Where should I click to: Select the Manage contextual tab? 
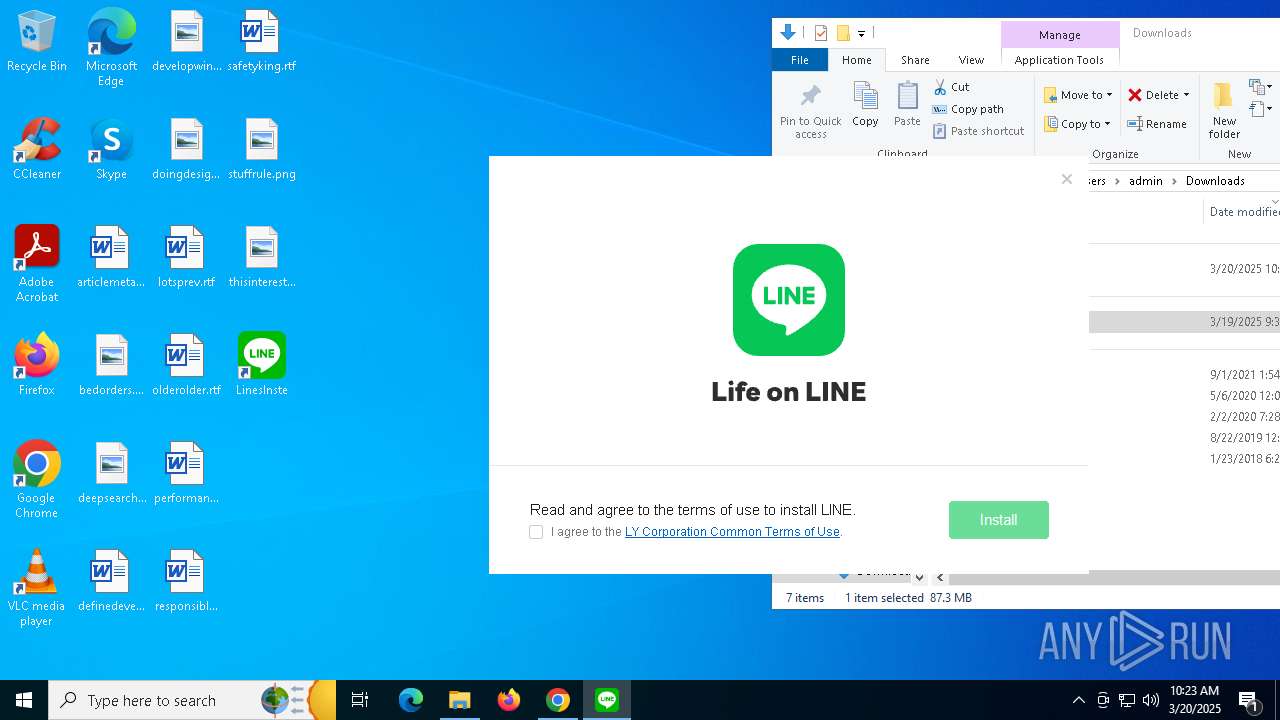1059,34
